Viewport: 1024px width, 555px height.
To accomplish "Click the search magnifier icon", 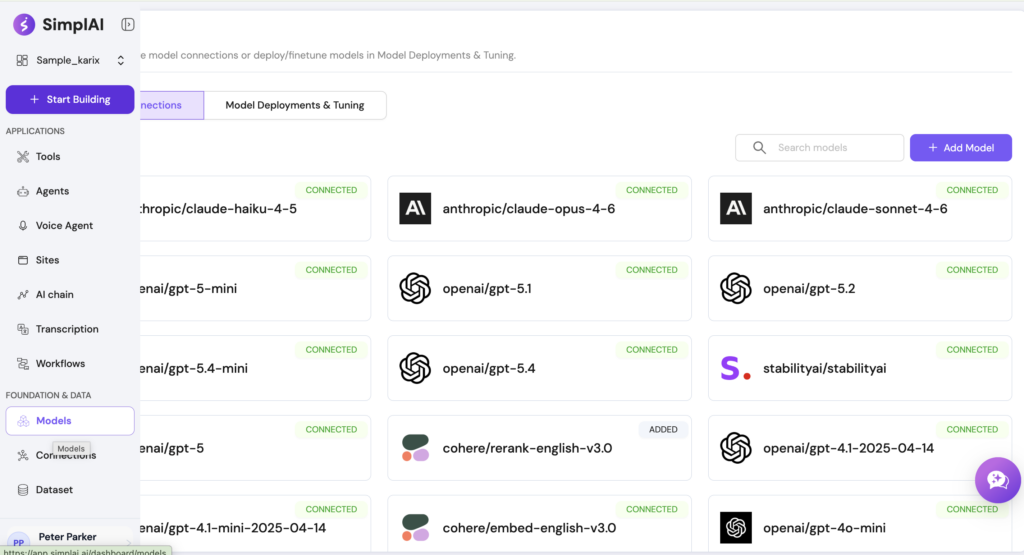I will tap(759, 148).
